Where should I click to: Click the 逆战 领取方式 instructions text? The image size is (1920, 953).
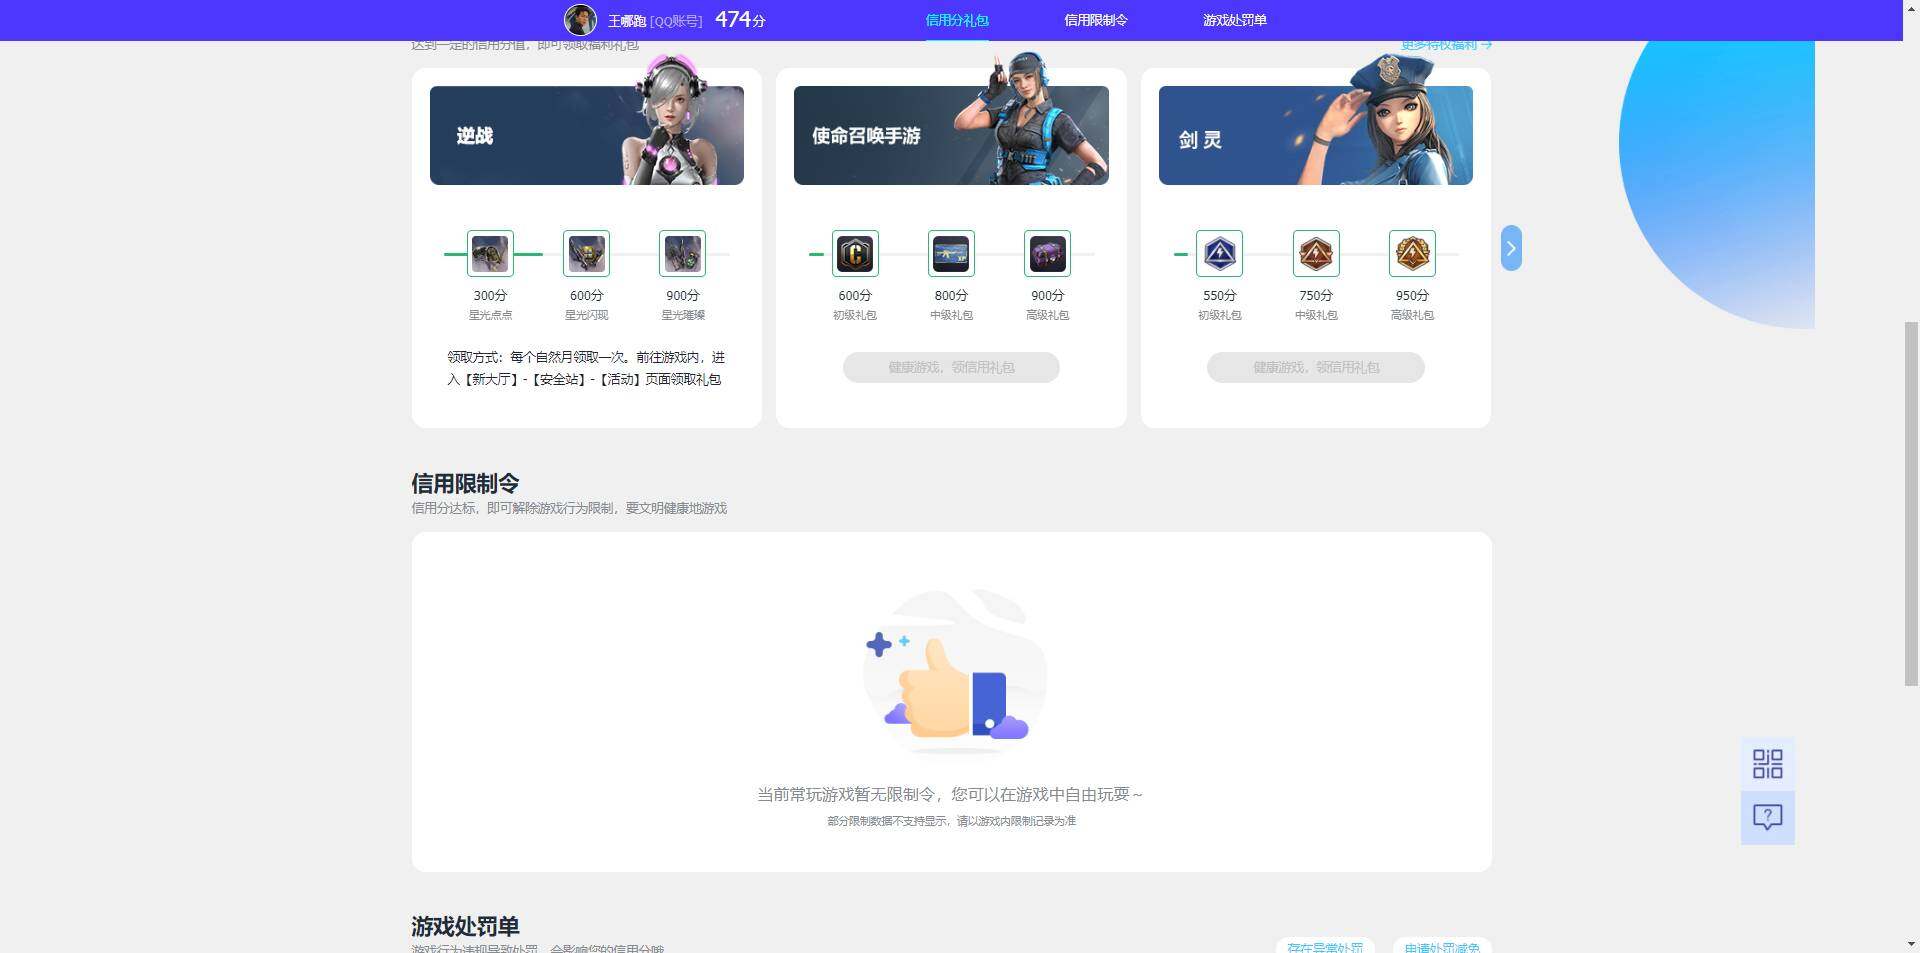(586, 368)
